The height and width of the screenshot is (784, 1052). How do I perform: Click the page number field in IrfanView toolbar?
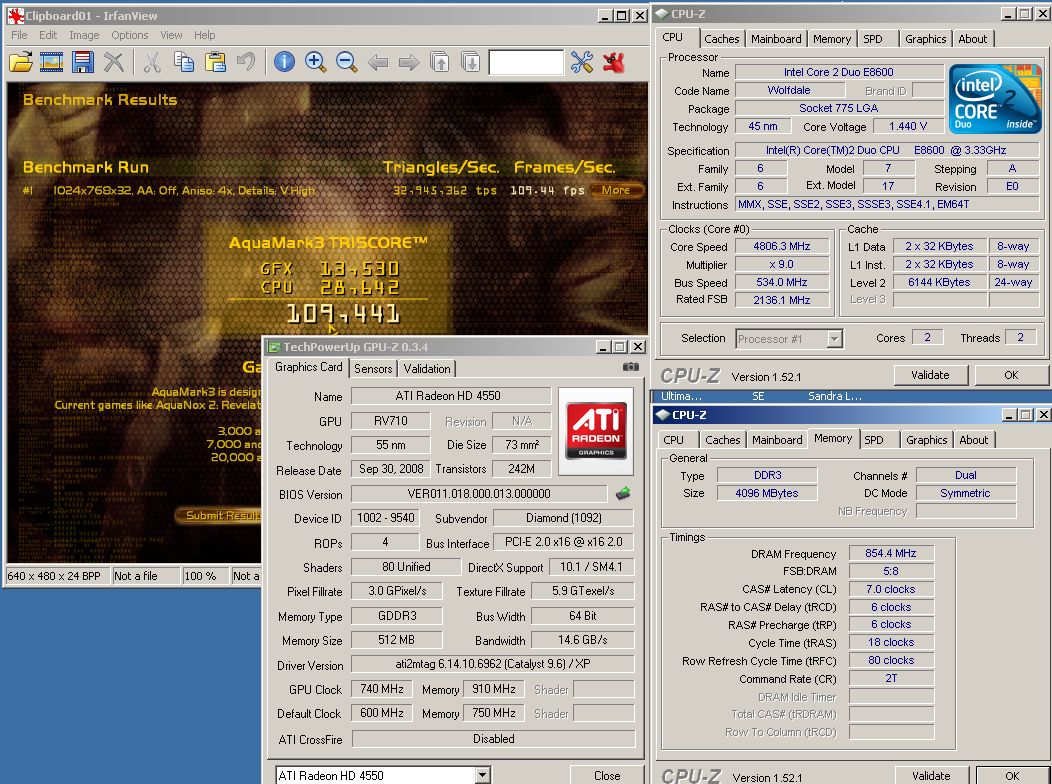click(x=526, y=62)
